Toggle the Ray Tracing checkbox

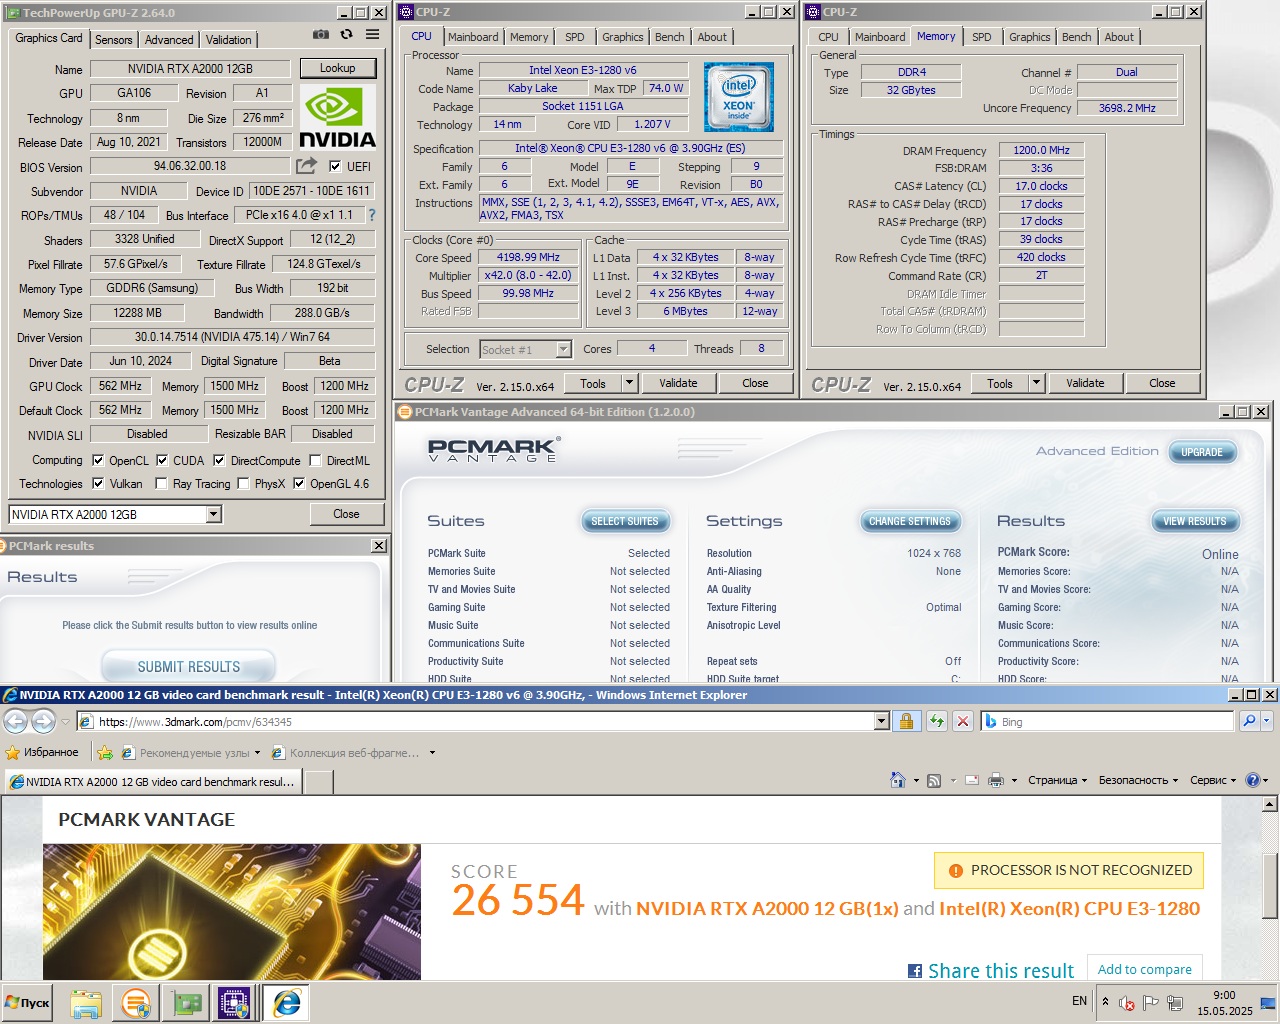click(x=161, y=484)
